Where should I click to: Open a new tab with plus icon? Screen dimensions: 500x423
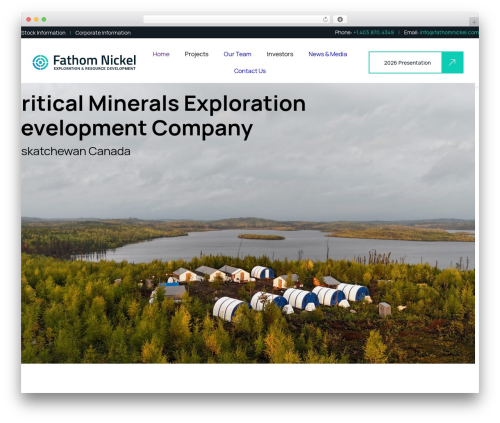coord(474,22)
